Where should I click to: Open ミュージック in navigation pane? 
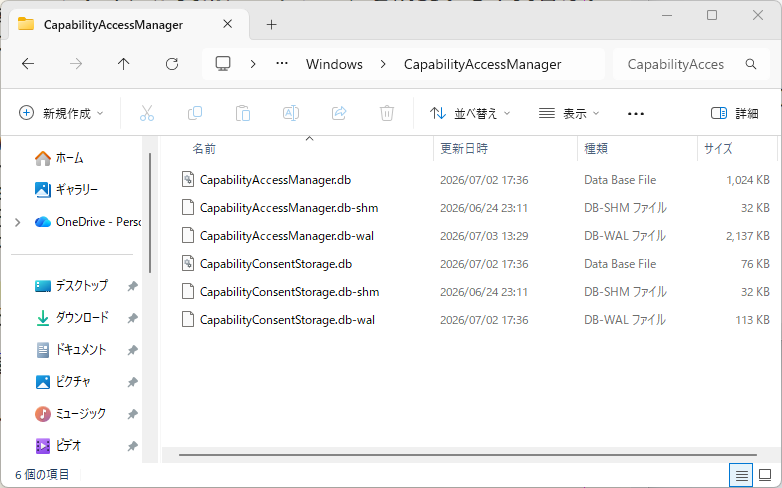(x=70, y=413)
